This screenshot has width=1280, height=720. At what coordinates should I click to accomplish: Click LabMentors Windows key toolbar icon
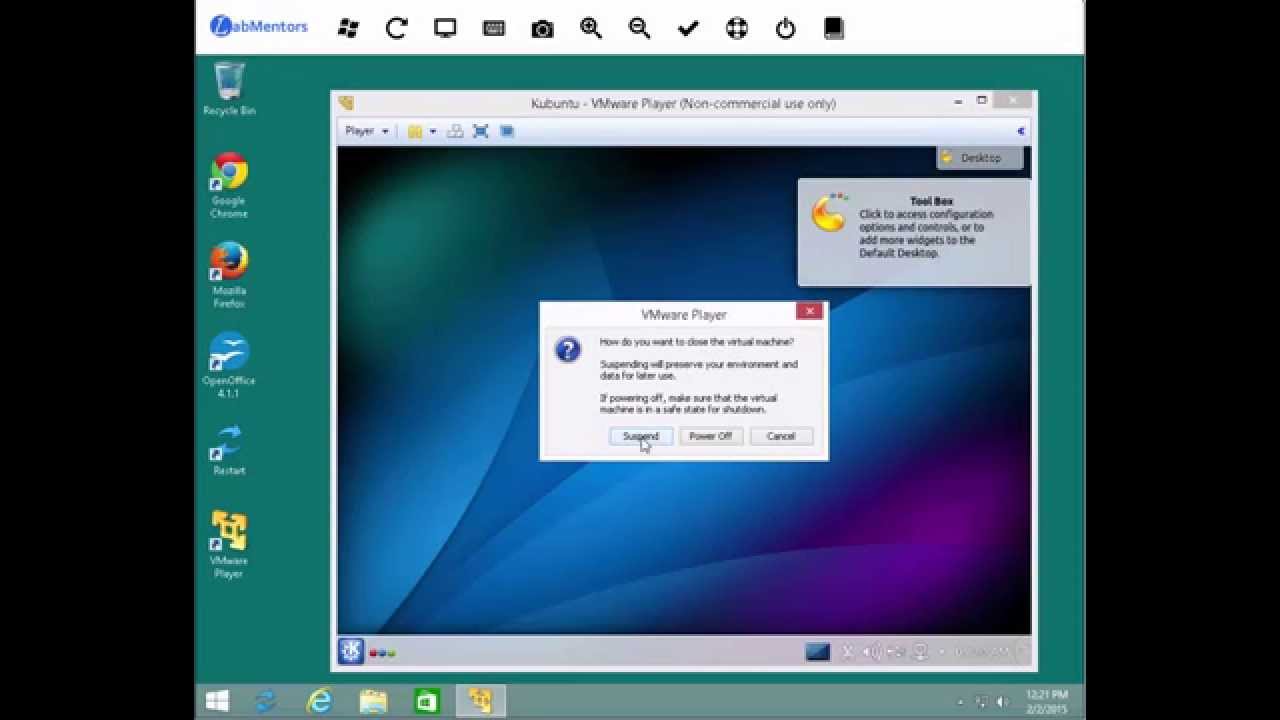tap(348, 28)
